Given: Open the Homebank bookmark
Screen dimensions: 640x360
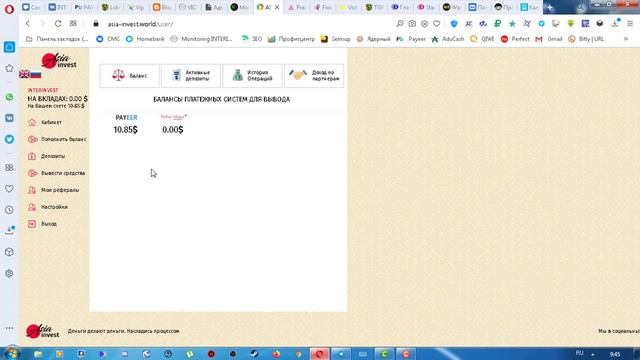Looking at the screenshot, I should click(145, 39).
